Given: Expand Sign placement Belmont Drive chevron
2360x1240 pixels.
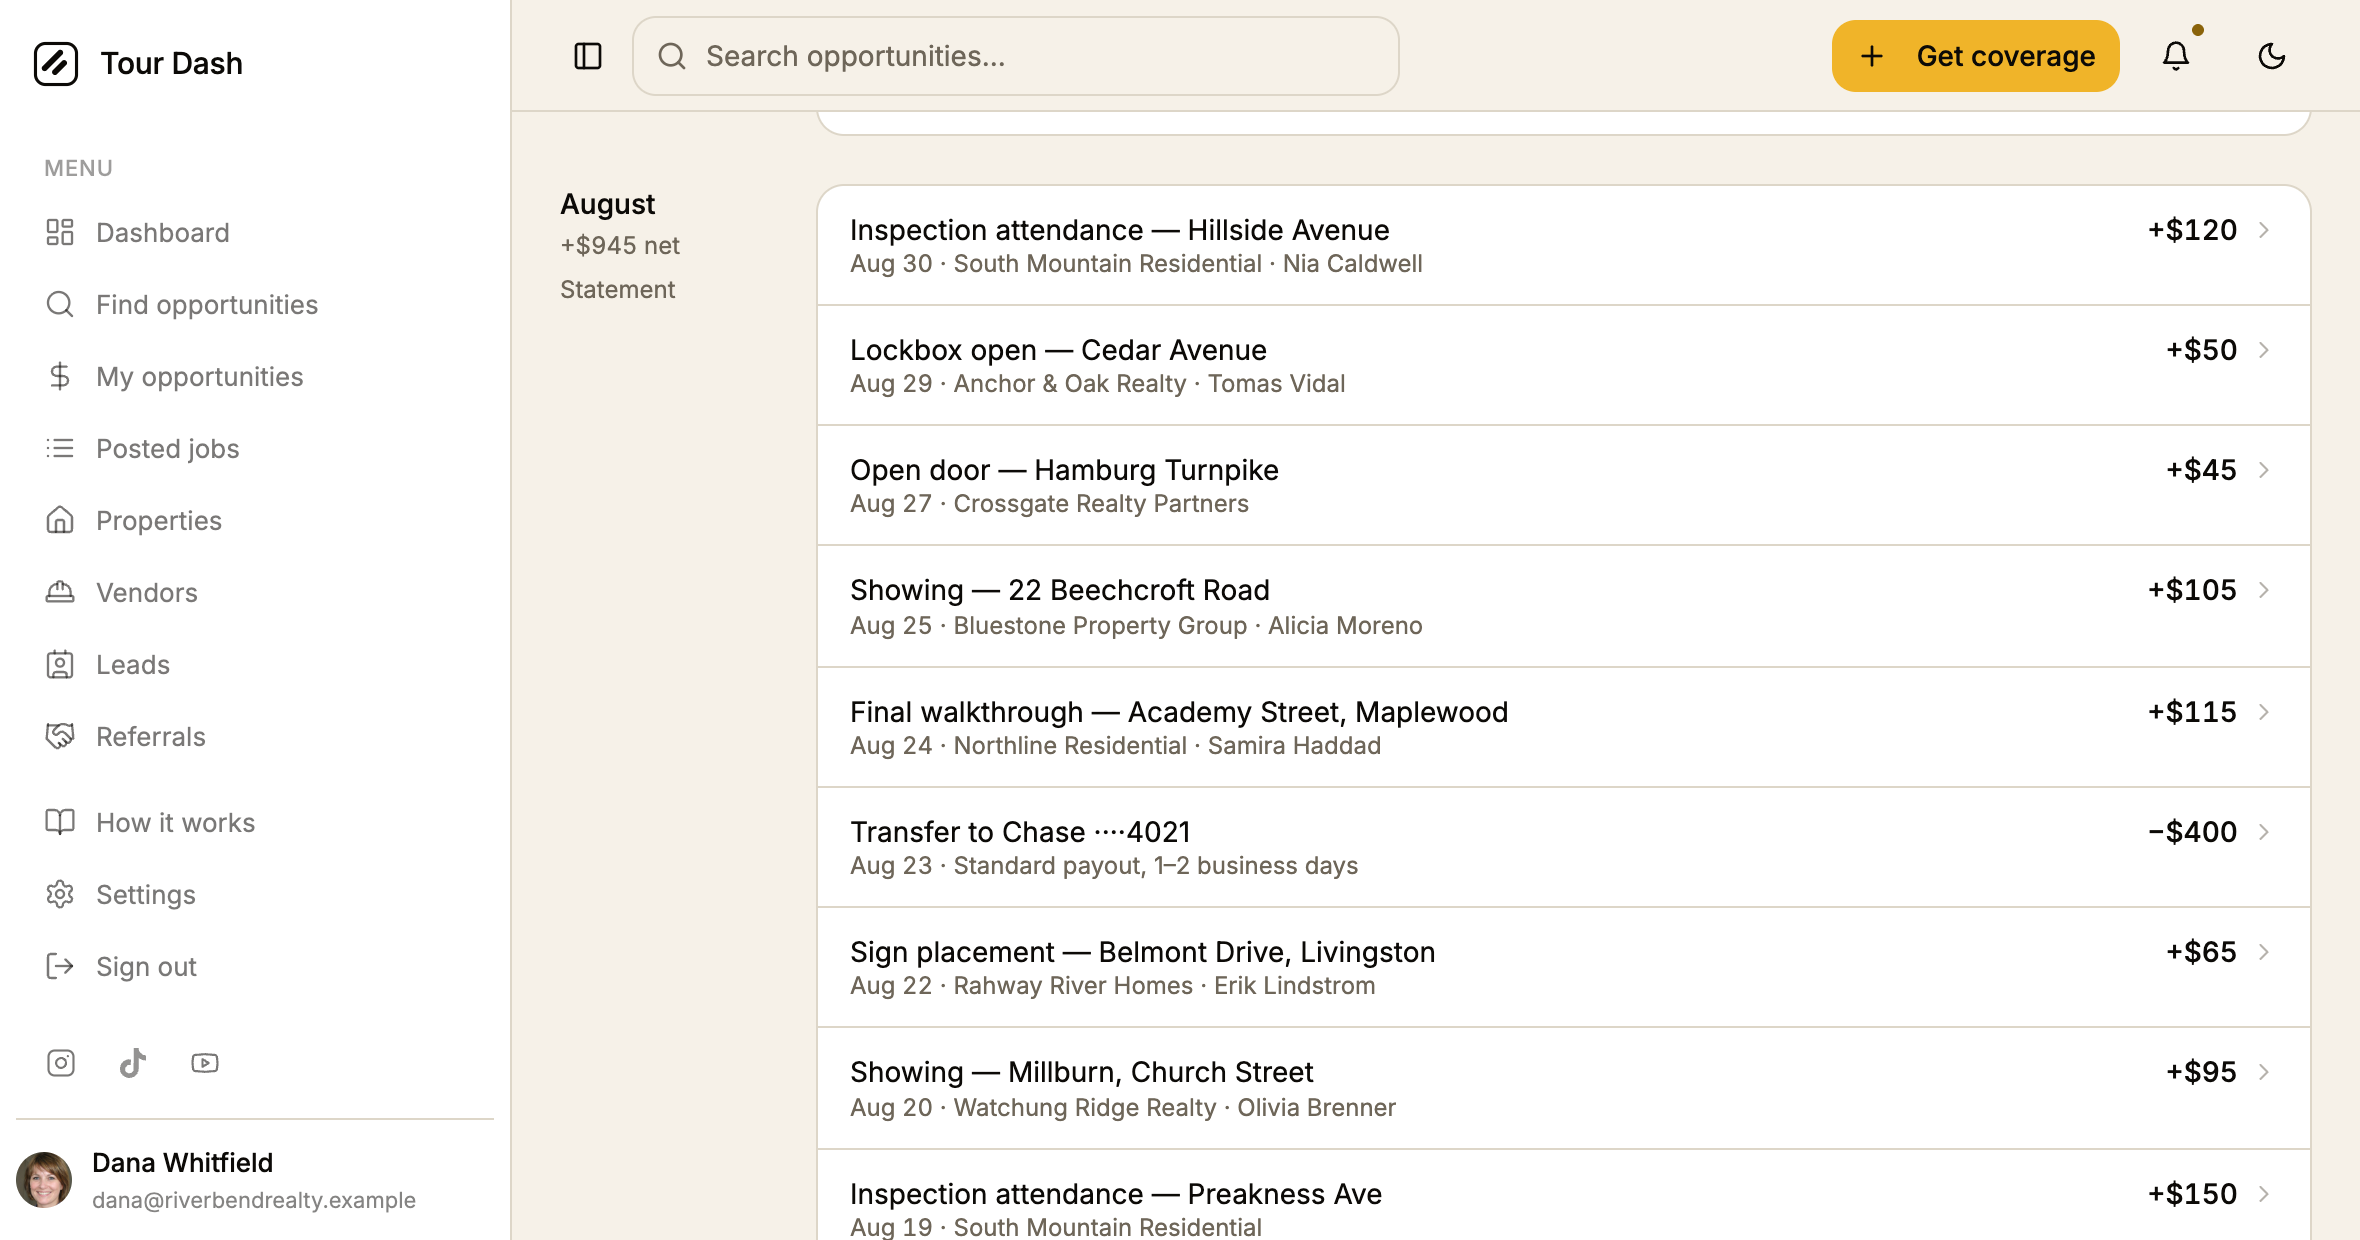Looking at the screenshot, I should tap(2264, 952).
